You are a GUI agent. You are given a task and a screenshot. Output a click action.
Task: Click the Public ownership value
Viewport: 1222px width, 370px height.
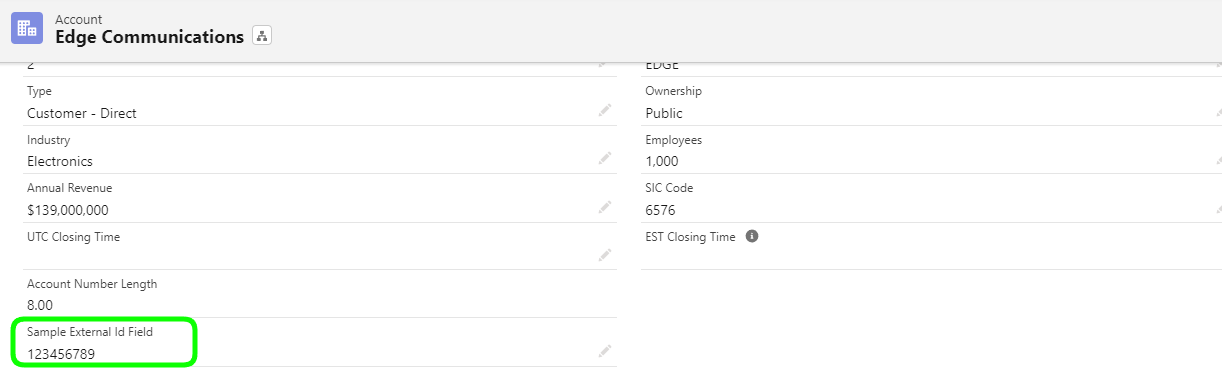pyautogui.click(x=664, y=113)
